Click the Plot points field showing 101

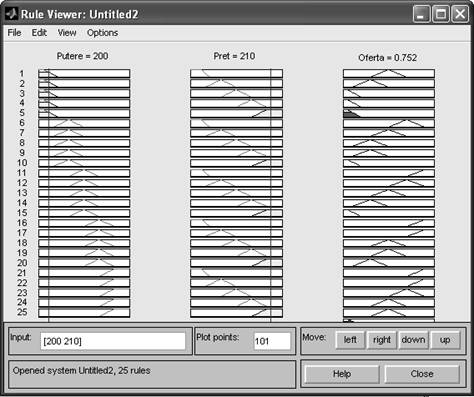click(x=272, y=341)
